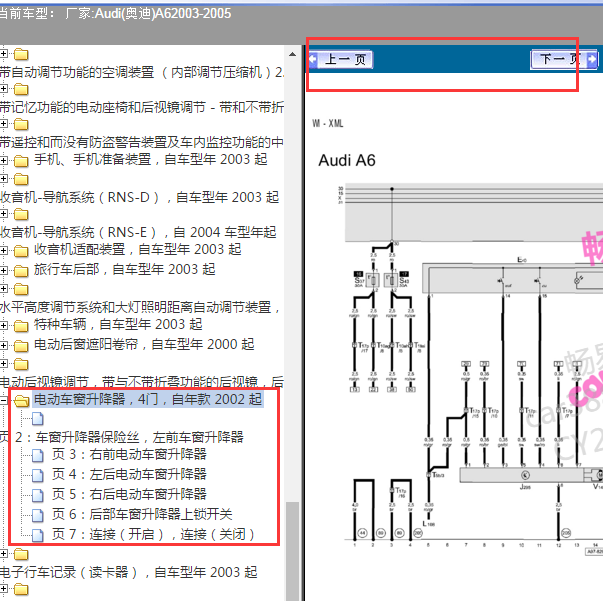Click folder icon above 带遥控和而没有防盗警告装置
The image size is (603, 601).
(x=21, y=125)
